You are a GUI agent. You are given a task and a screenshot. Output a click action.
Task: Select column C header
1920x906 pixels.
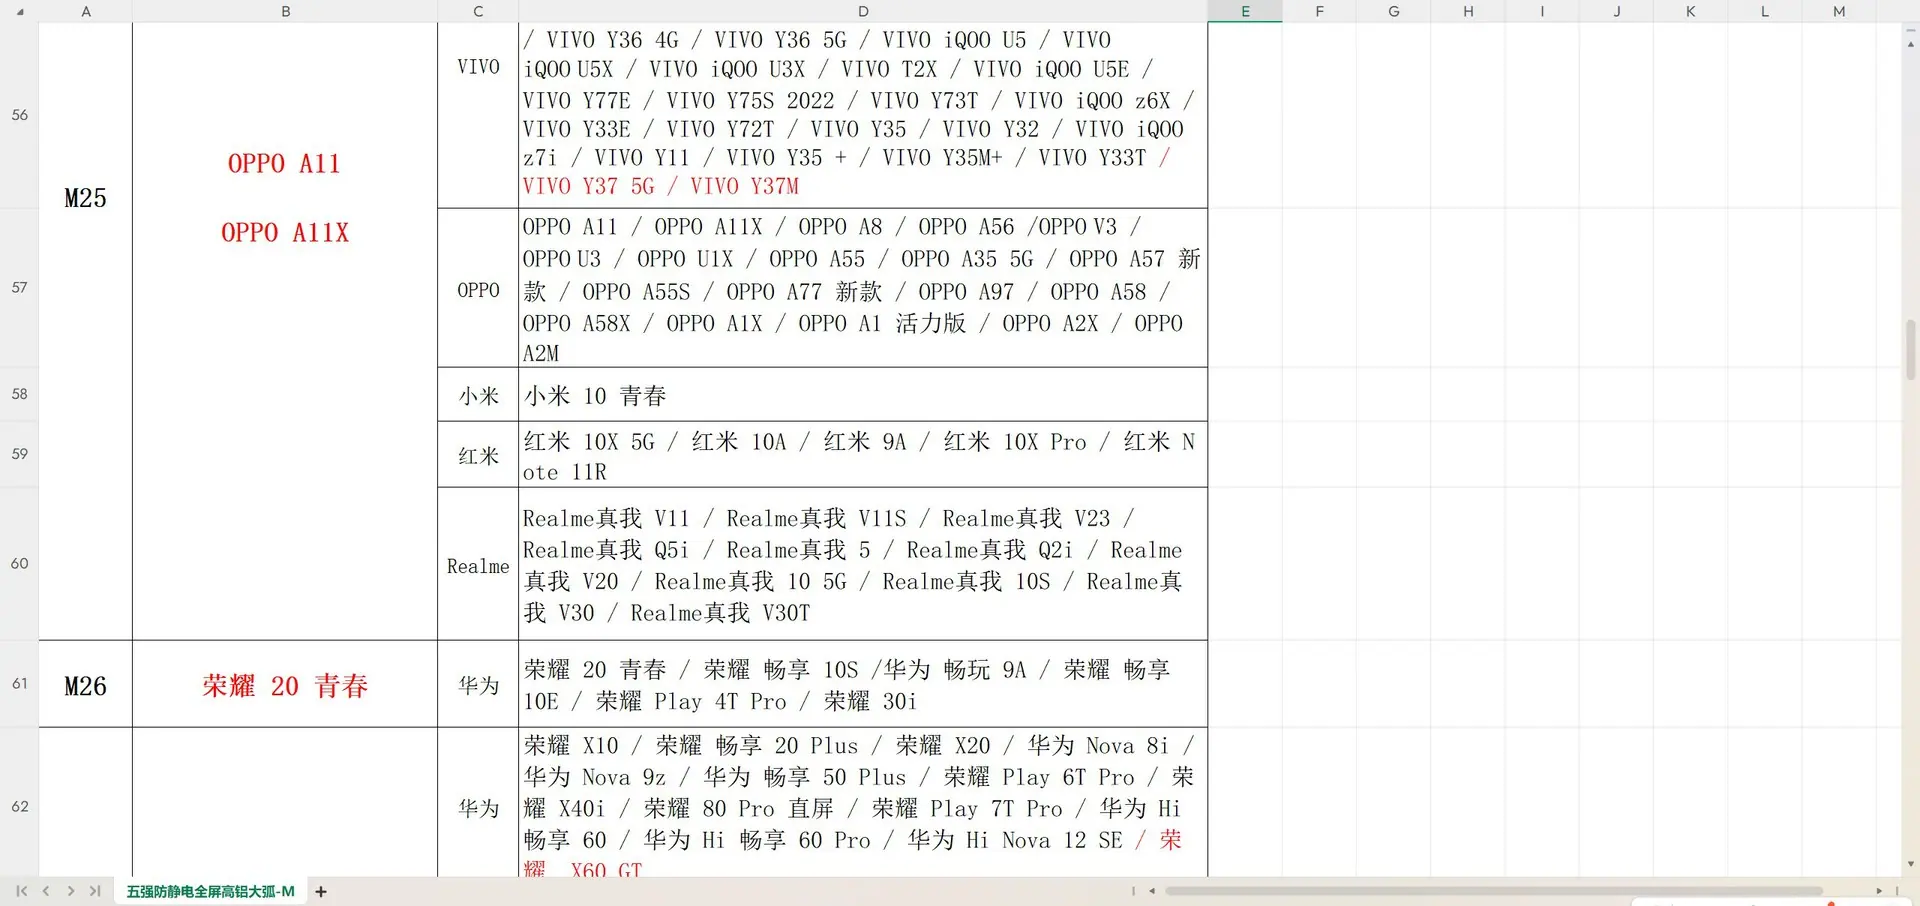(478, 11)
